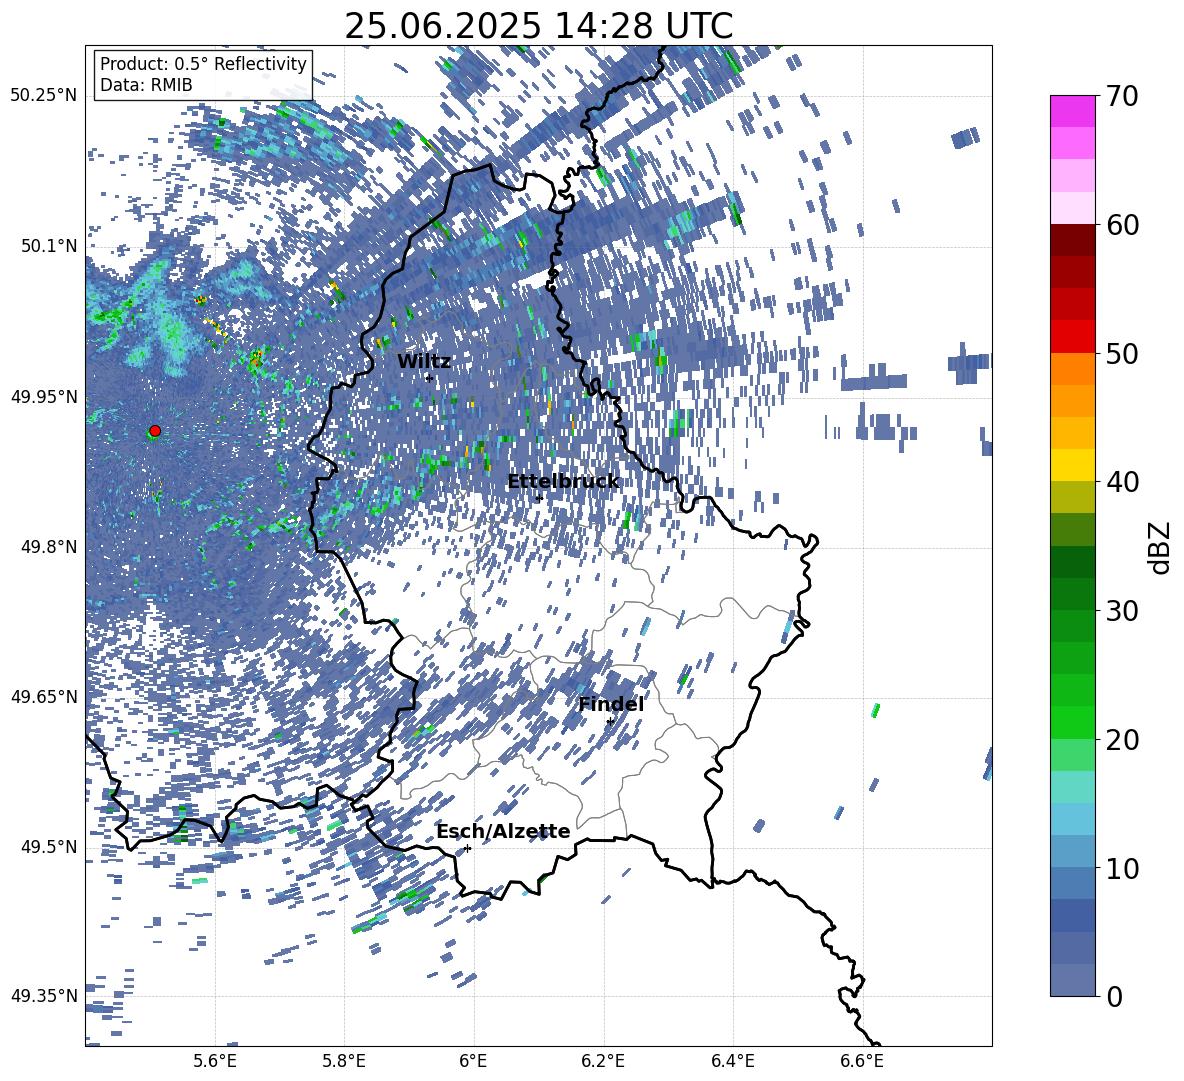Click the 5.6°E longitude label
The image size is (1184, 1081).
point(215,1062)
